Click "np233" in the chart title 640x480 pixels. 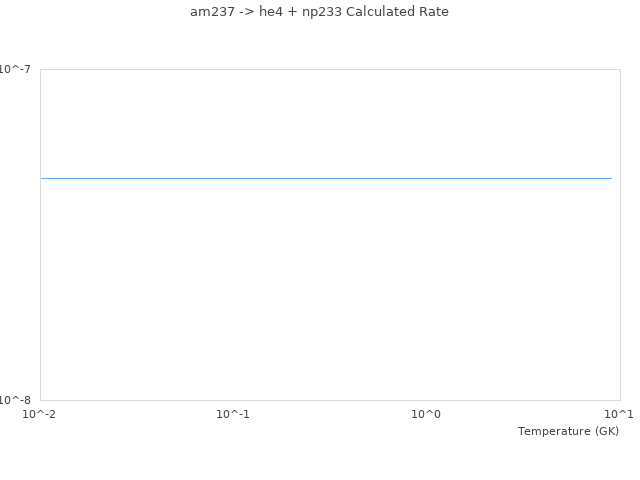coord(321,12)
